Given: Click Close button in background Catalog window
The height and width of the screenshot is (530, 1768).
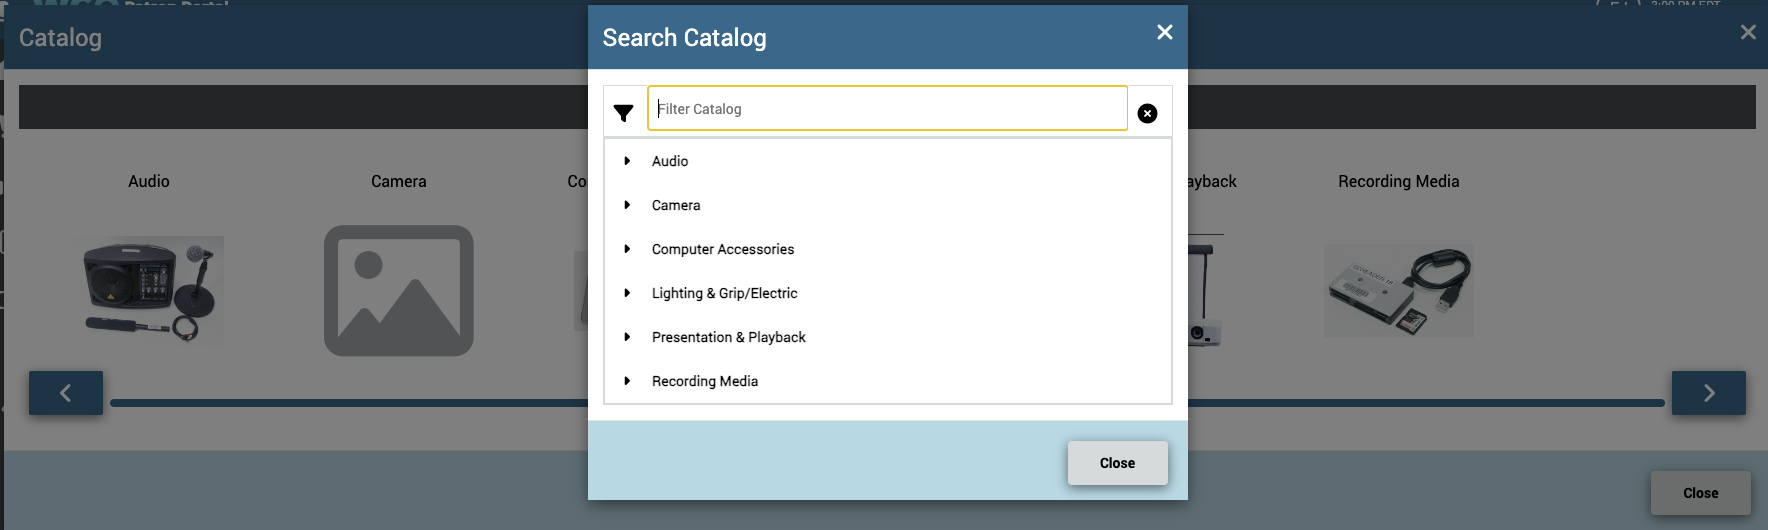Looking at the screenshot, I should [1700, 493].
